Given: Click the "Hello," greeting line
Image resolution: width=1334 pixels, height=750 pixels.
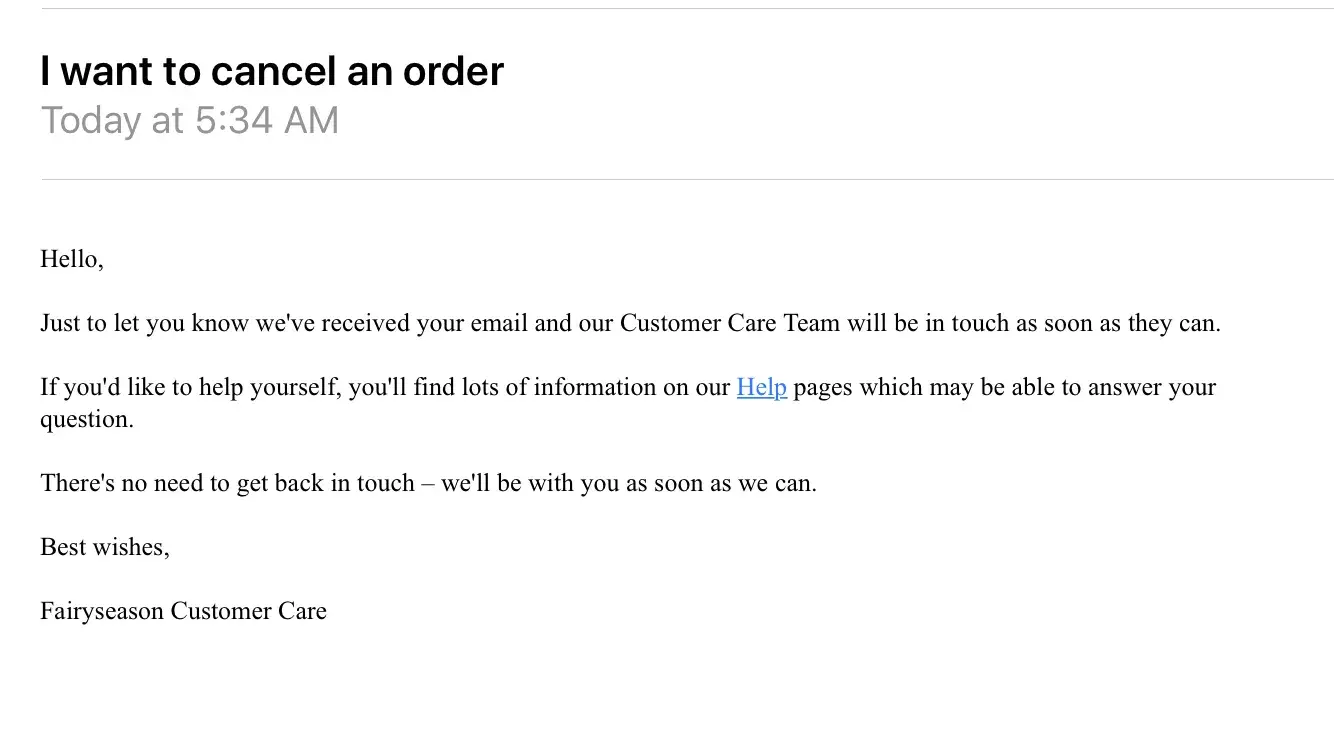Looking at the screenshot, I should 72,260.
